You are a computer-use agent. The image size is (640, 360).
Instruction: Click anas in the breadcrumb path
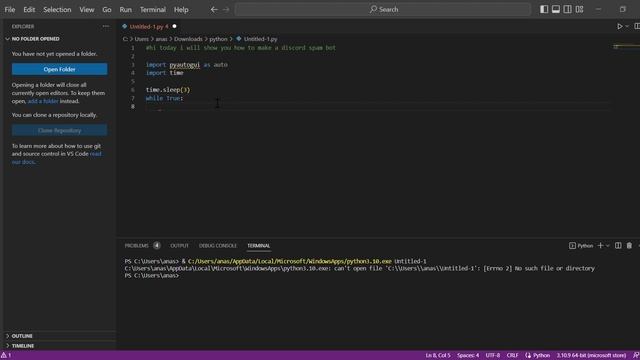[x=161, y=39]
